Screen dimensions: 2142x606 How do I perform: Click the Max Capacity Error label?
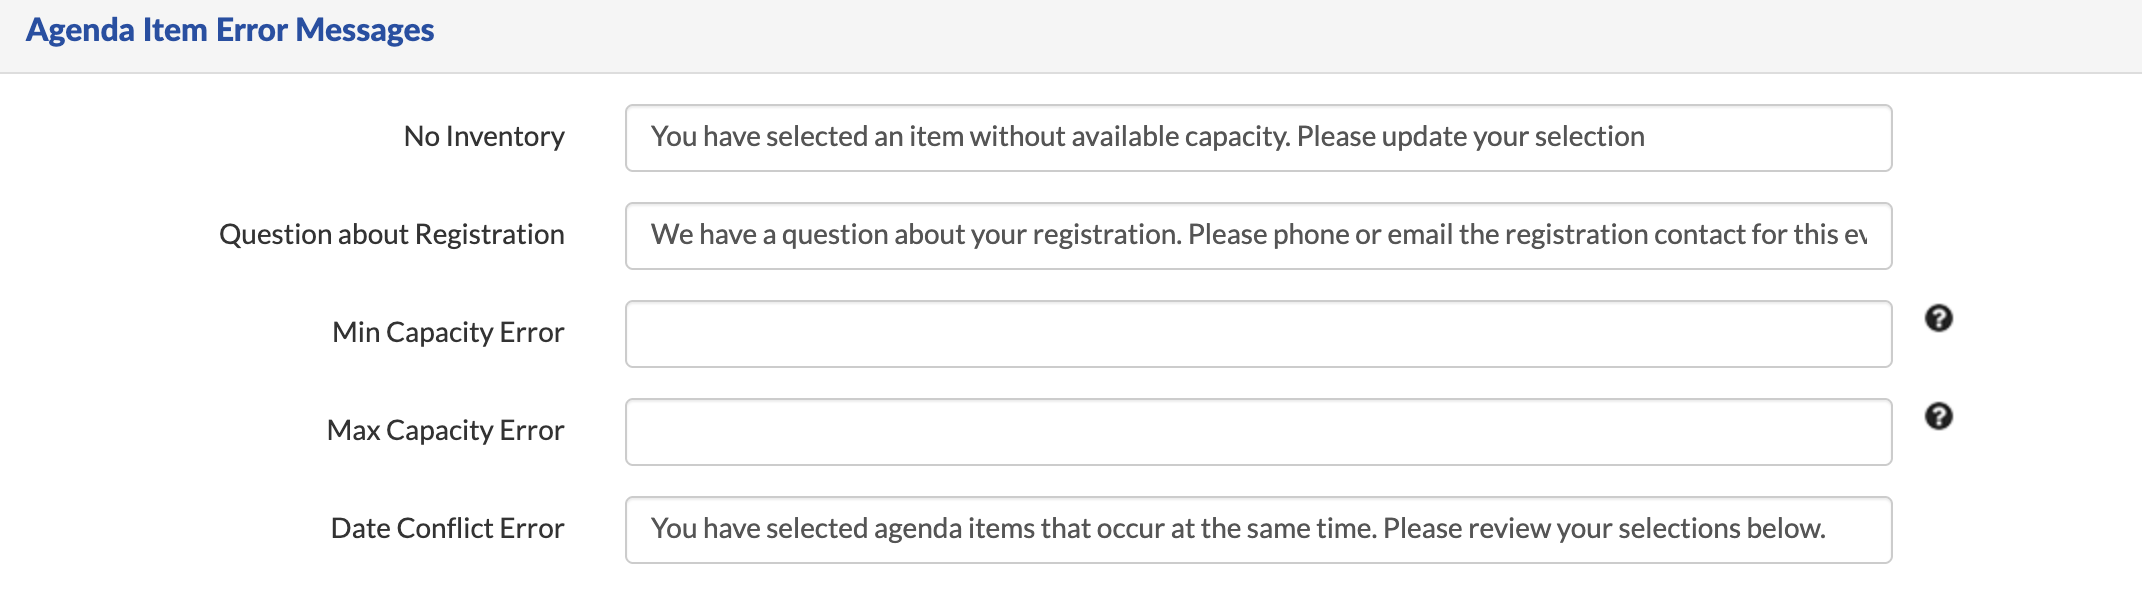445,430
